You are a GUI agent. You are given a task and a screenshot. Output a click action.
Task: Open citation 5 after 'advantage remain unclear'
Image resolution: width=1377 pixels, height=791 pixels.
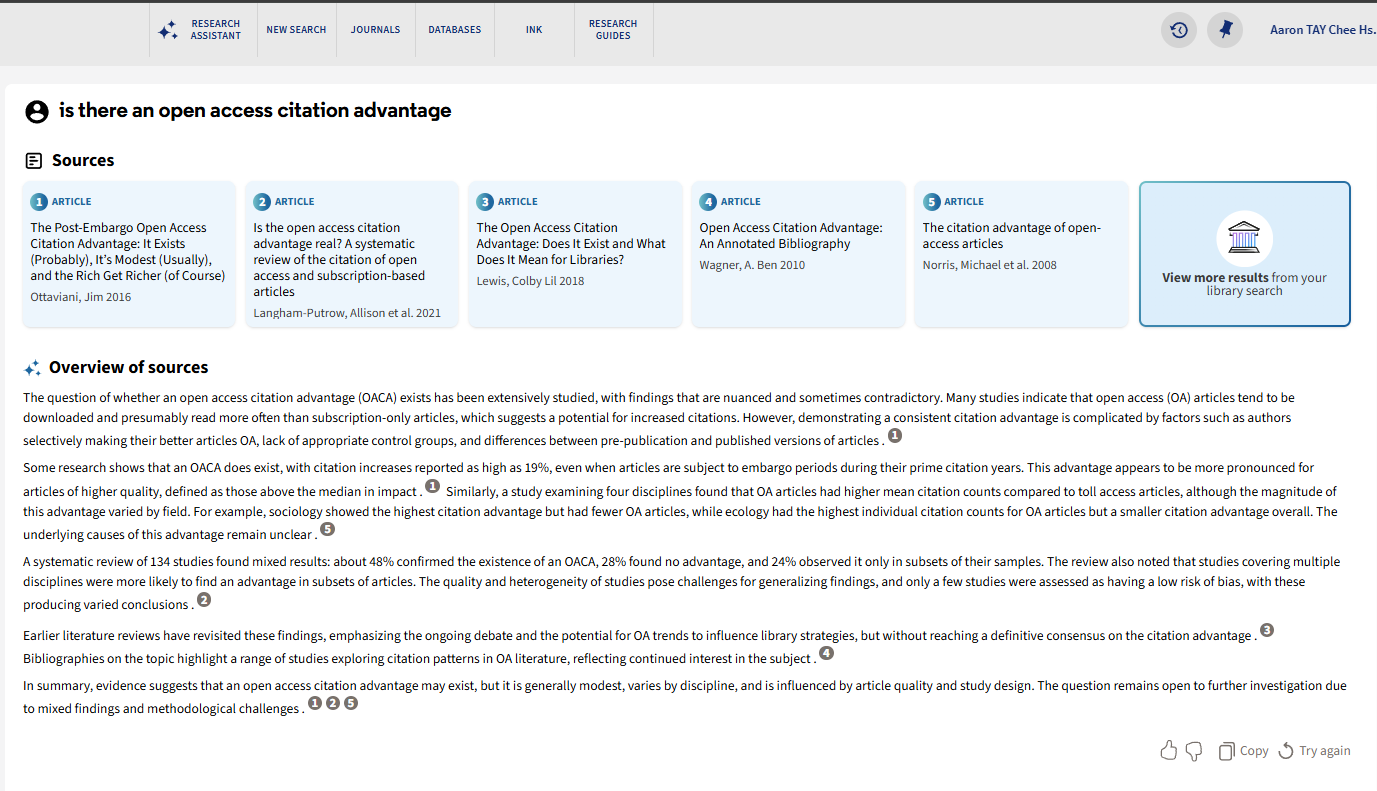click(327, 529)
